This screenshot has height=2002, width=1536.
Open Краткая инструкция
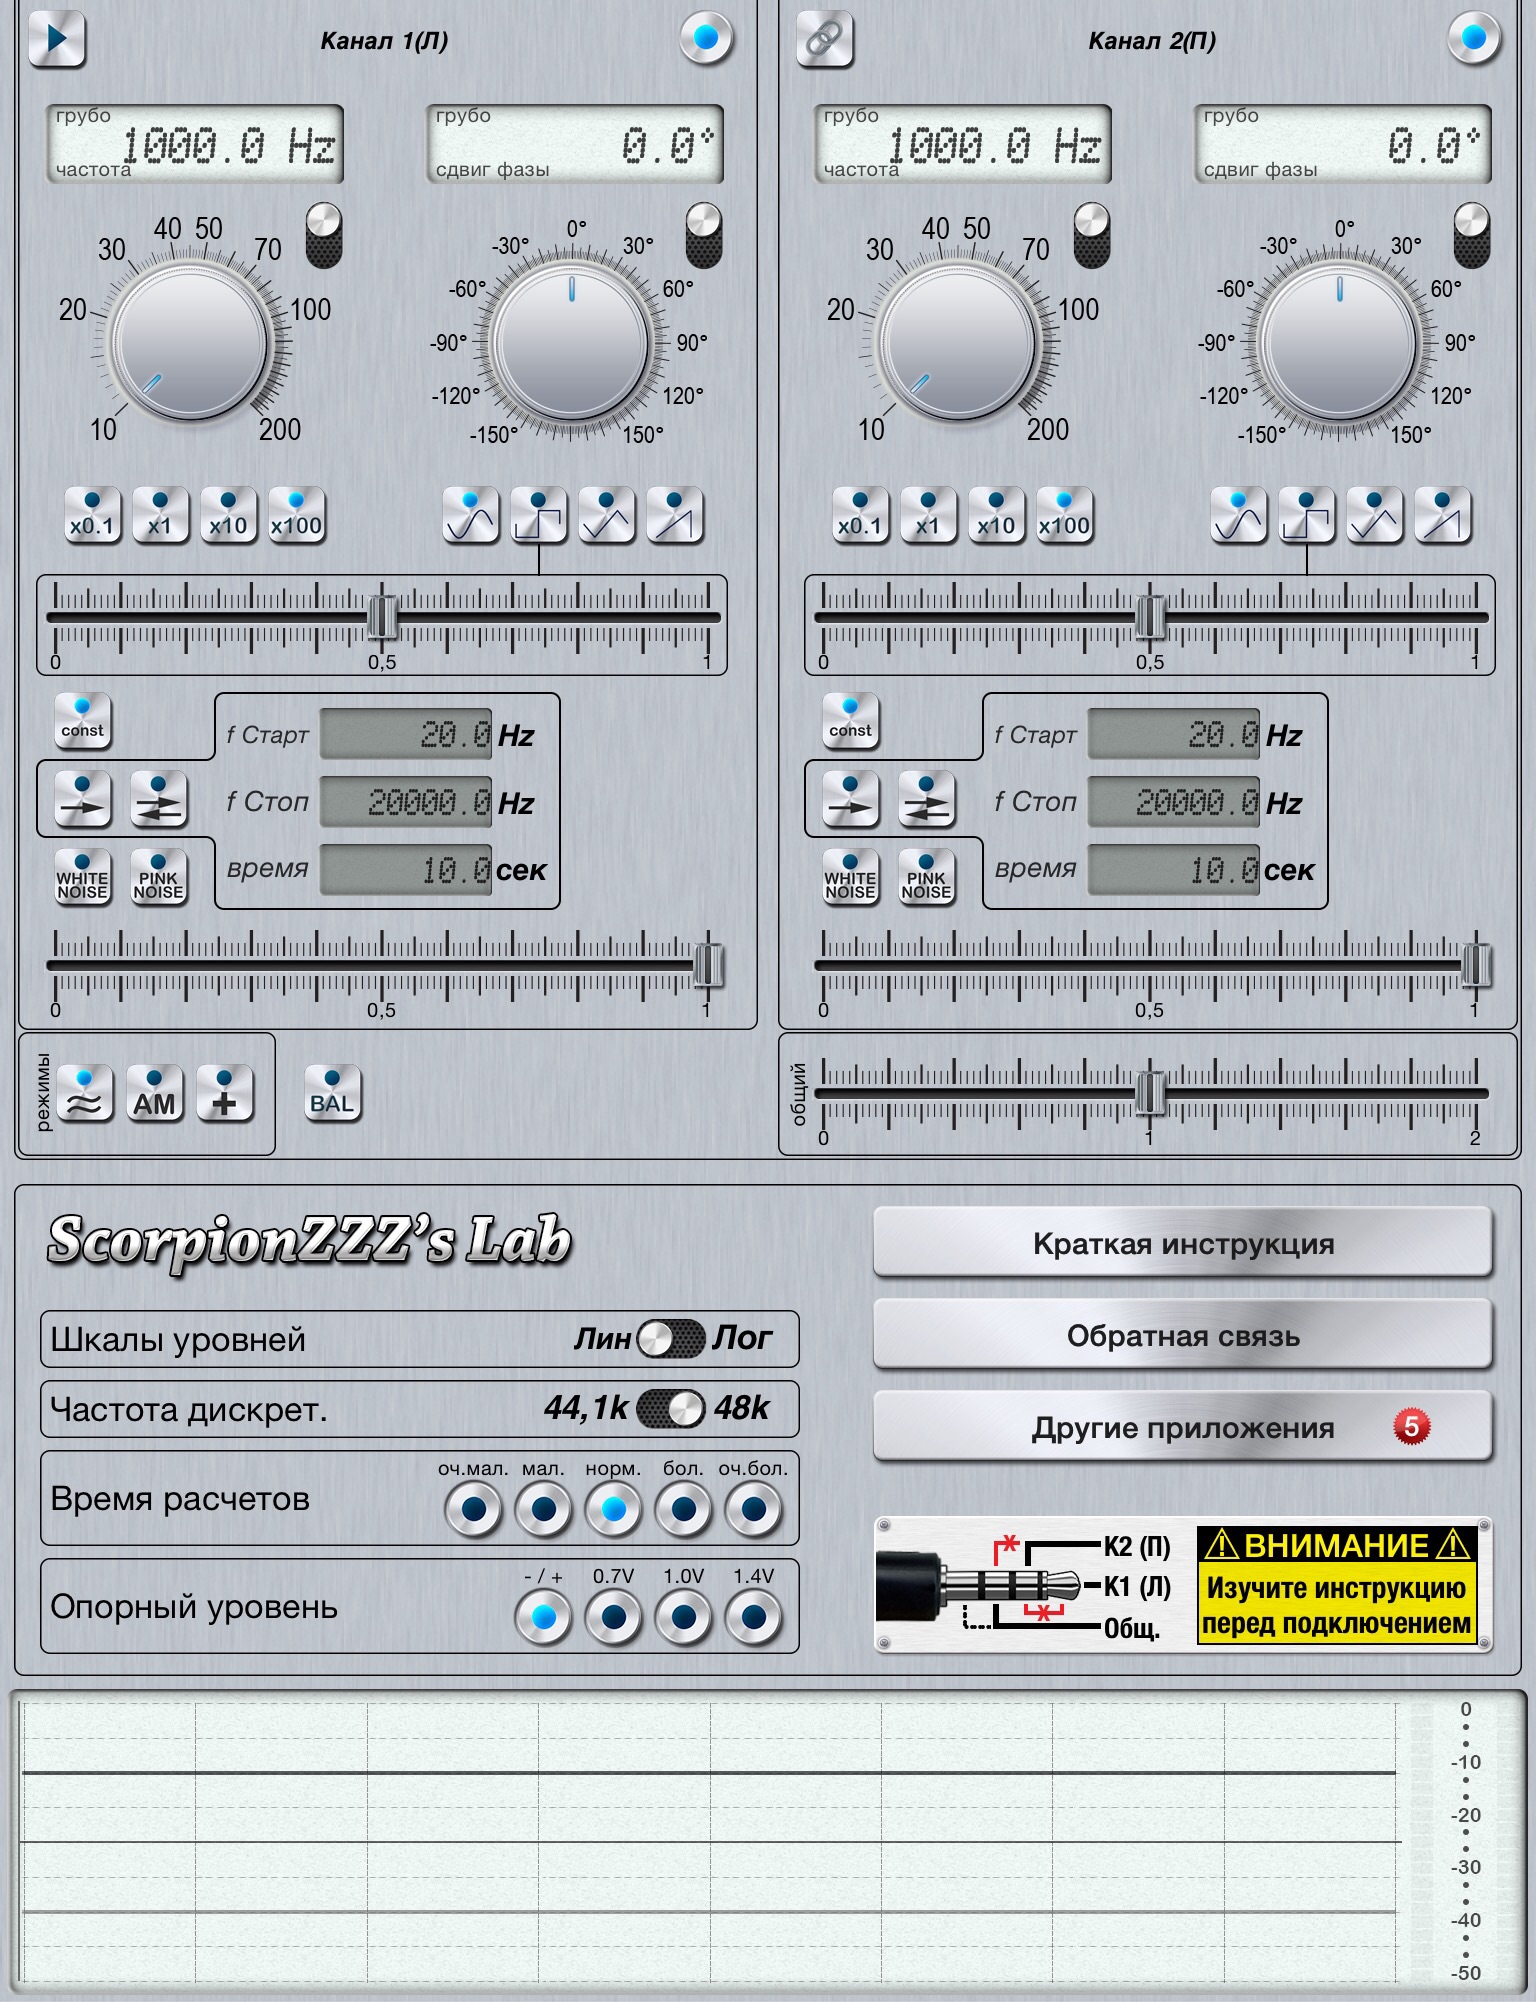click(x=1182, y=1244)
